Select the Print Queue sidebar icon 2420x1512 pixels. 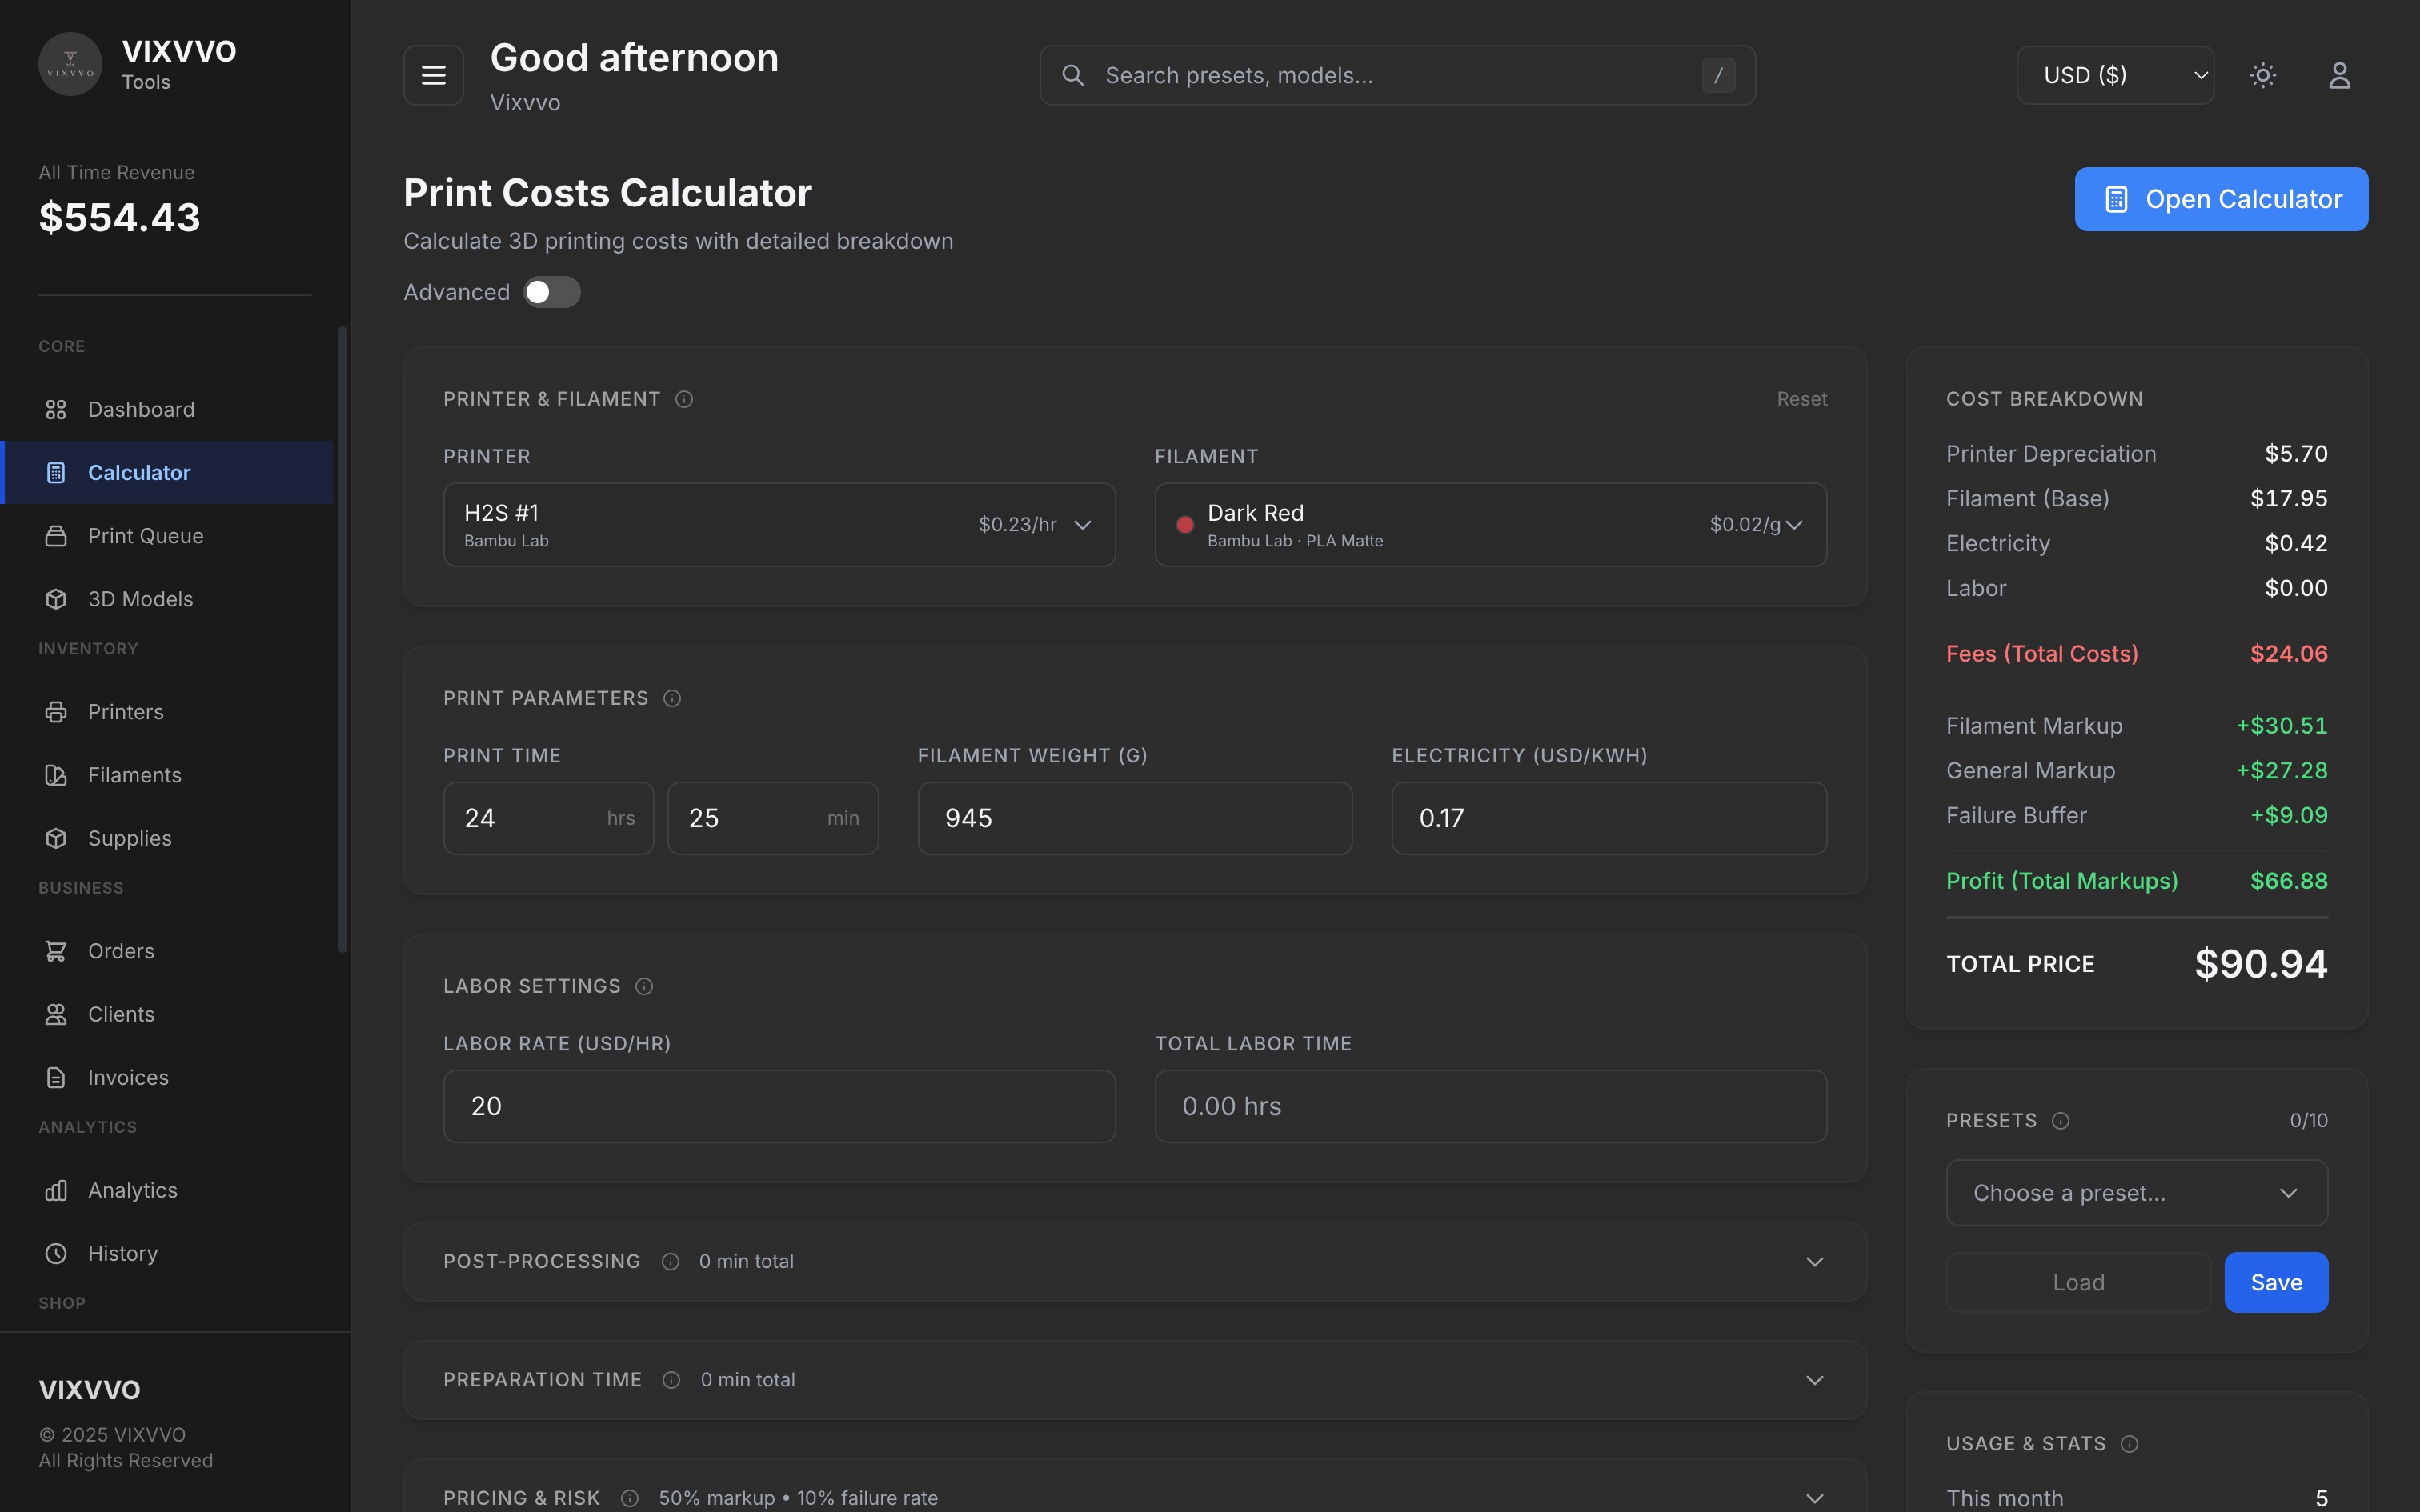tap(57, 536)
